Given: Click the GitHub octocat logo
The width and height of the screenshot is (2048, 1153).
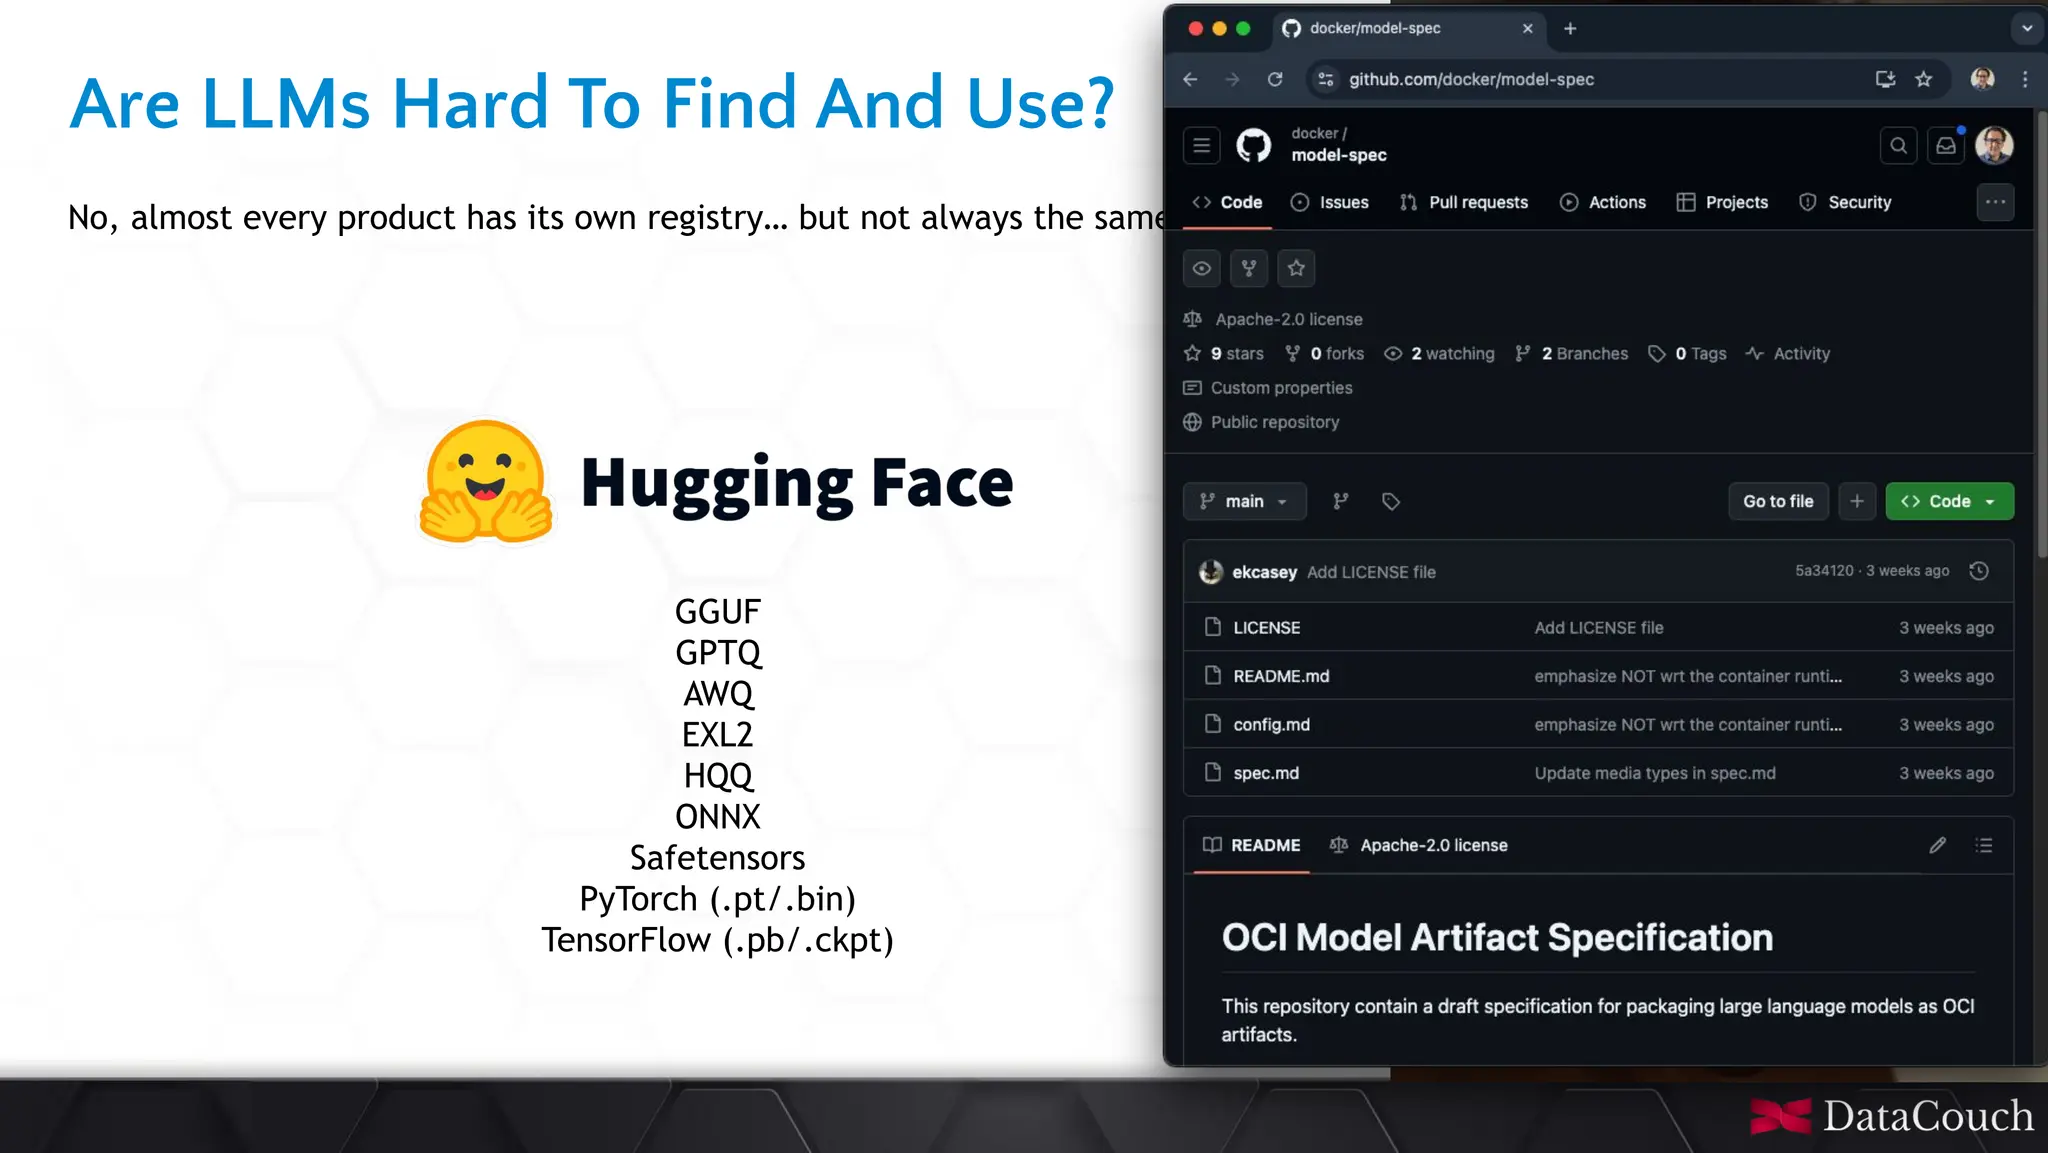Looking at the screenshot, I should [1254, 146].
